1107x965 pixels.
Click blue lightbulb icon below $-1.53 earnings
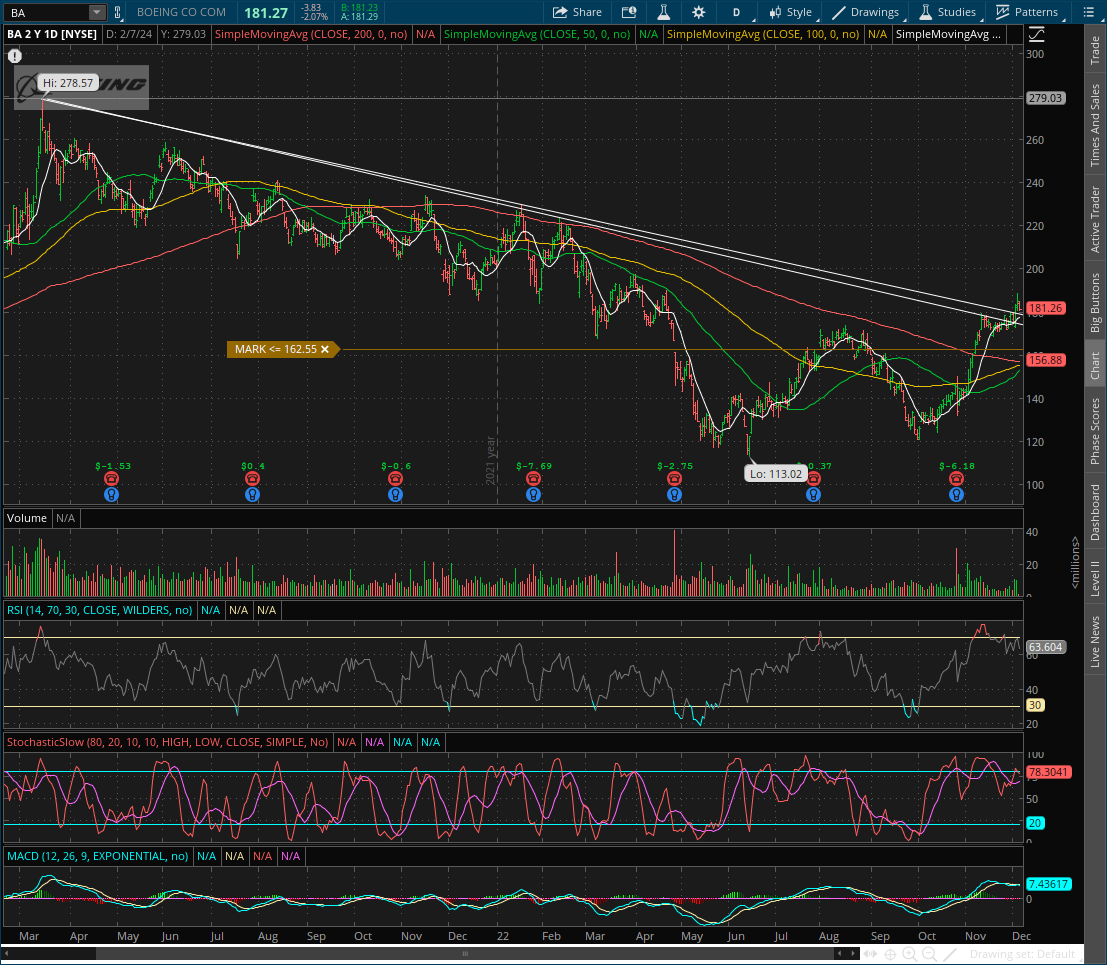pos(111,495)
